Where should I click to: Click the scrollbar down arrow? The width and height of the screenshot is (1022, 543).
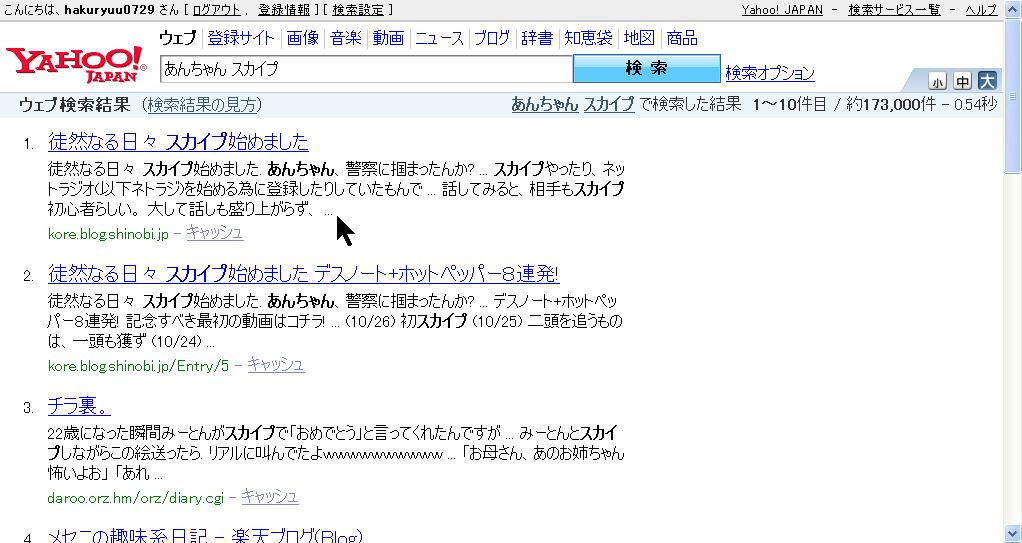(1012, 532)
